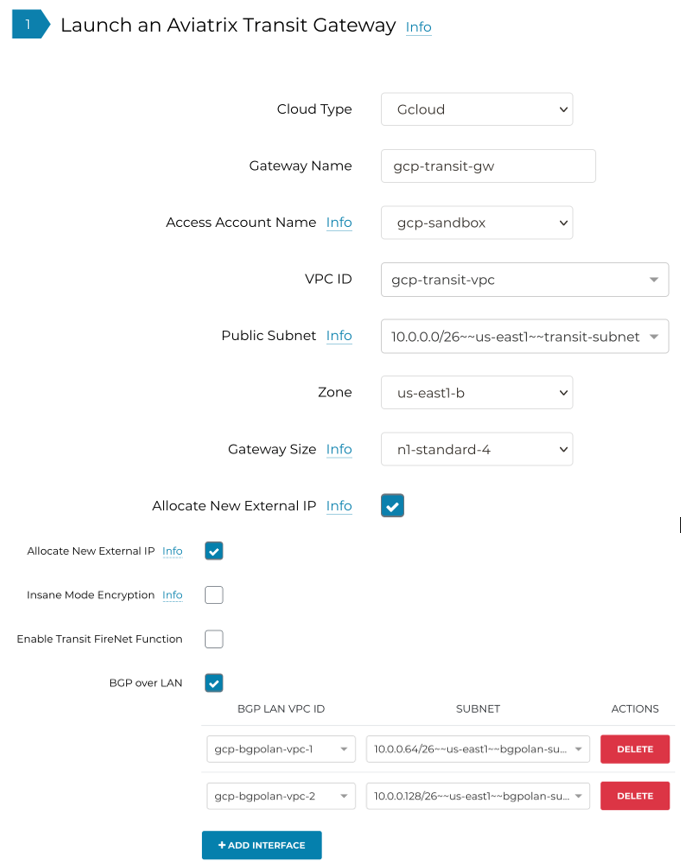This screenshot has height=867, width=693.
Task: Open the Cloud Type dropdown
Action: [476, 109]
